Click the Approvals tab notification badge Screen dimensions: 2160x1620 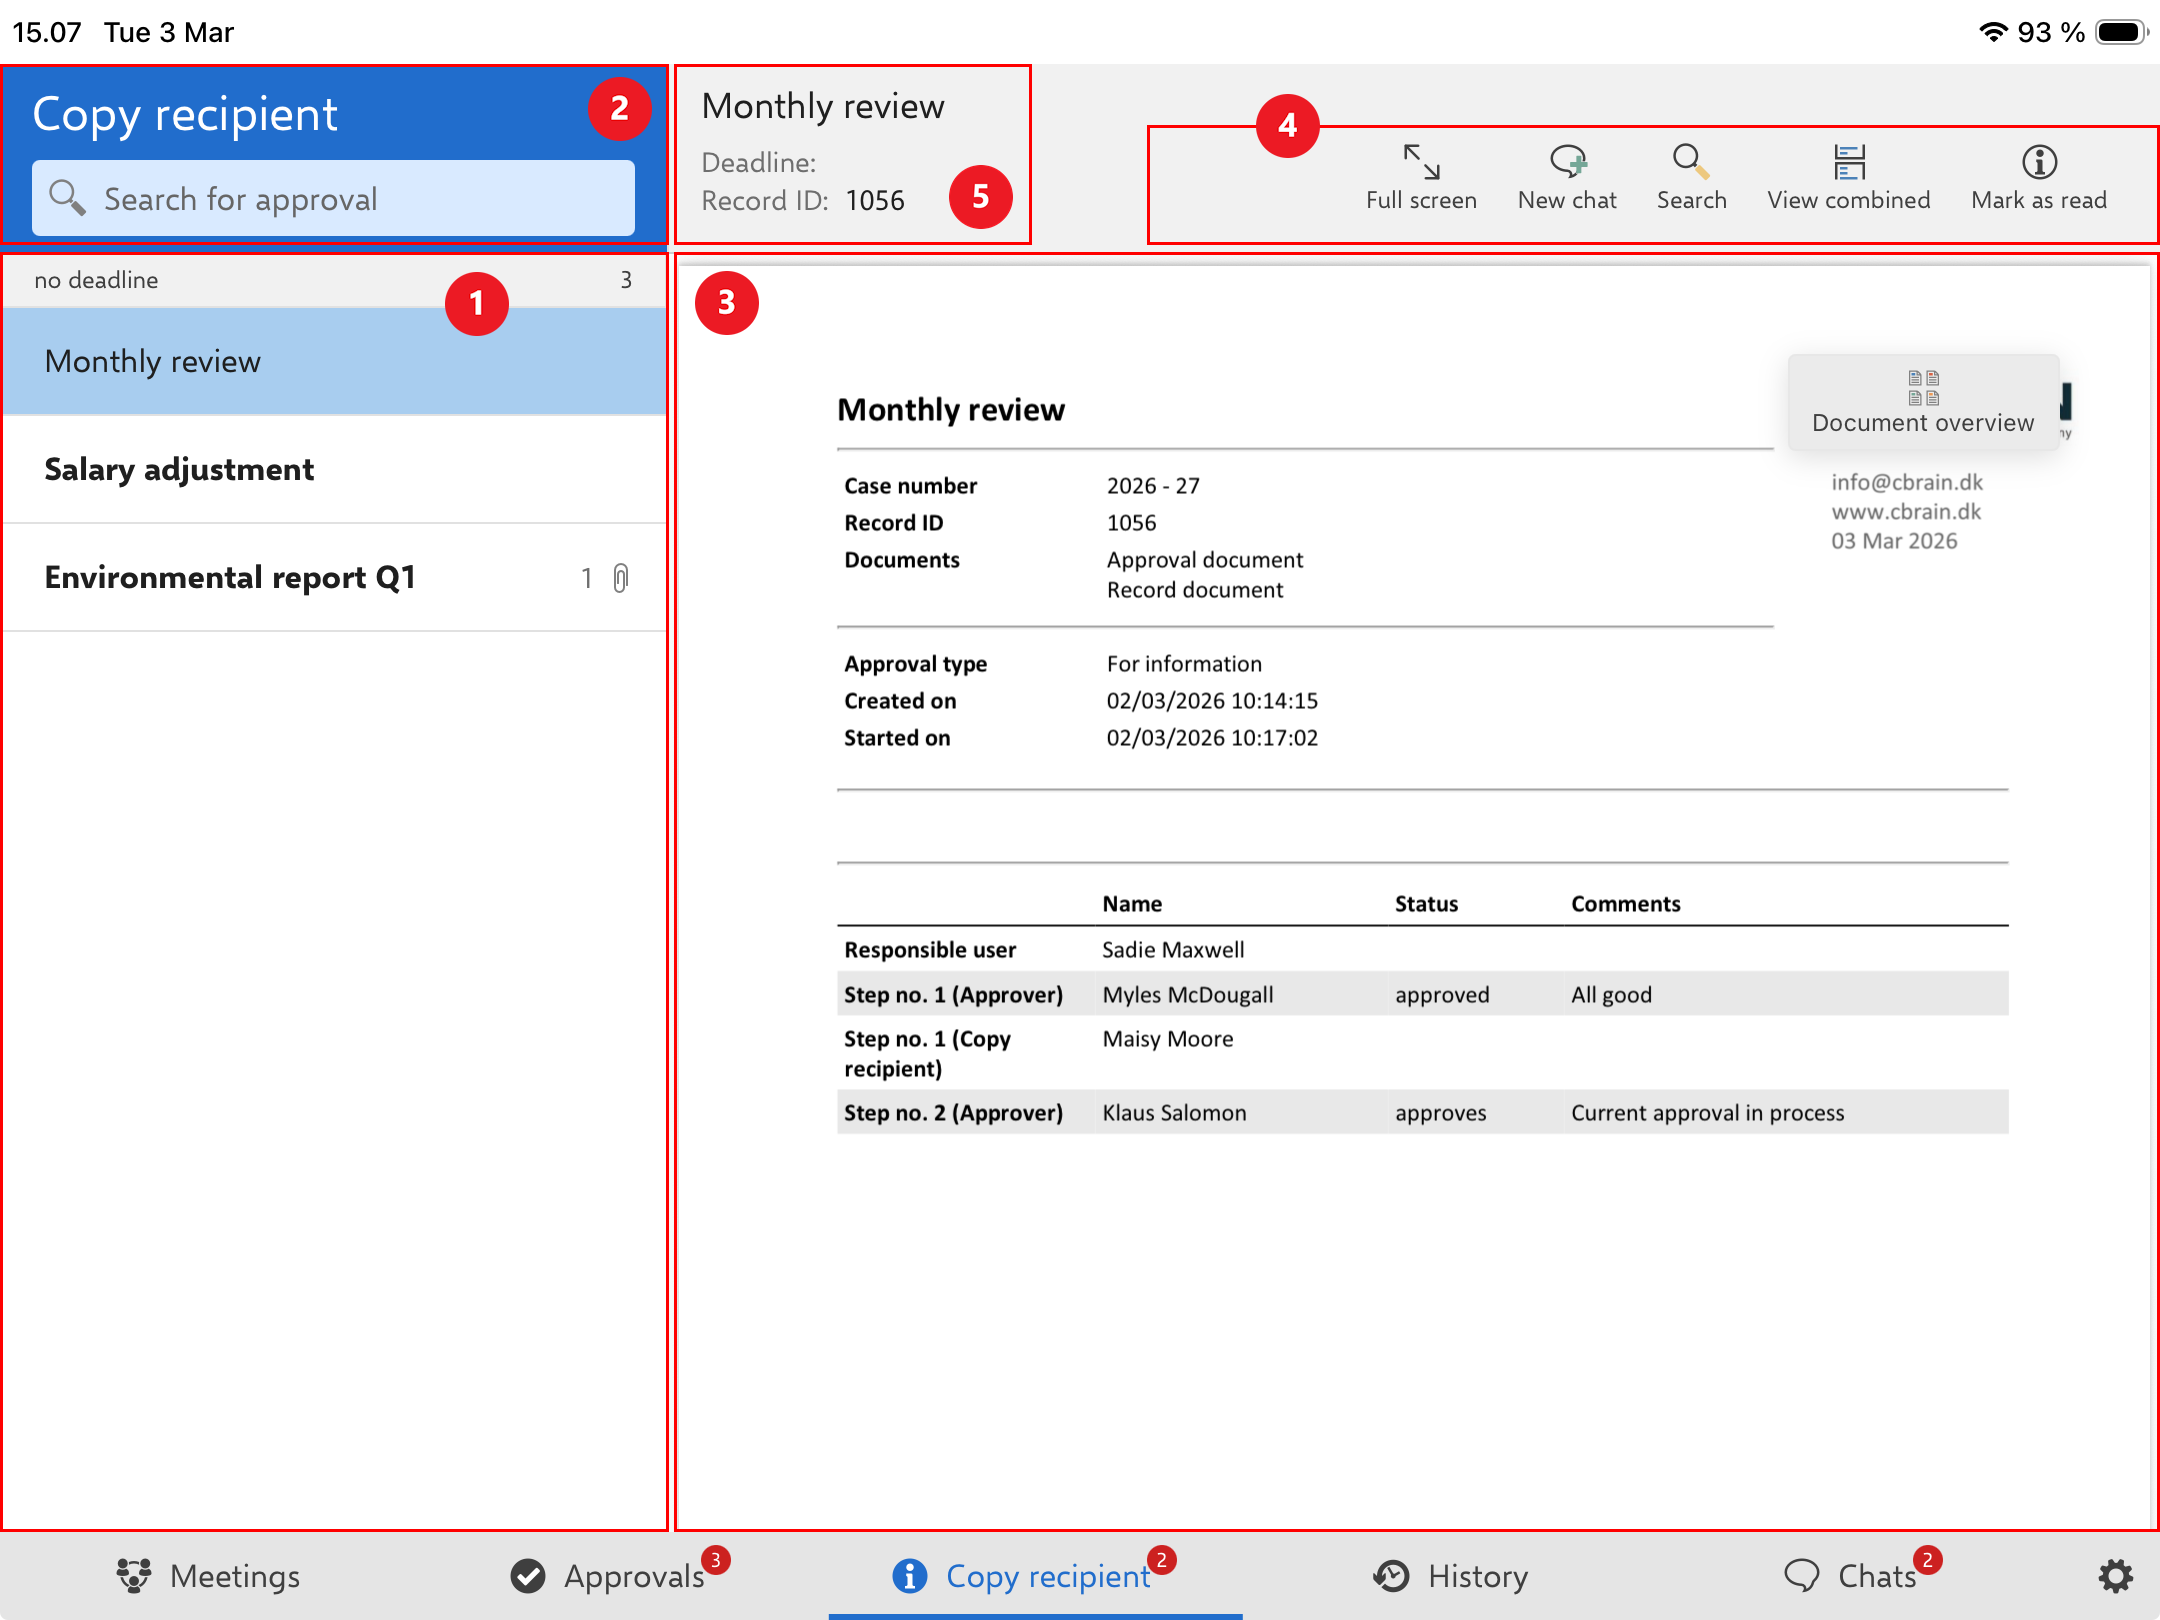[716, 1560]
